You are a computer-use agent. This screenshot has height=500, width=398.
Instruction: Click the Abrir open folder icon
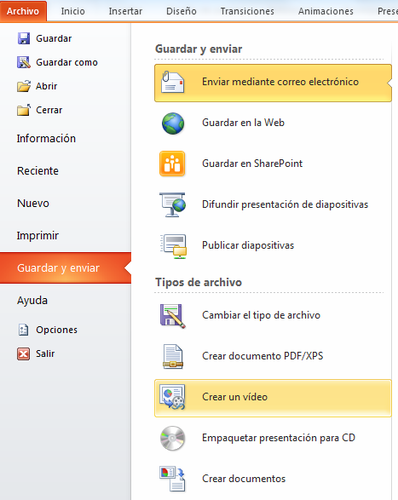24,86
